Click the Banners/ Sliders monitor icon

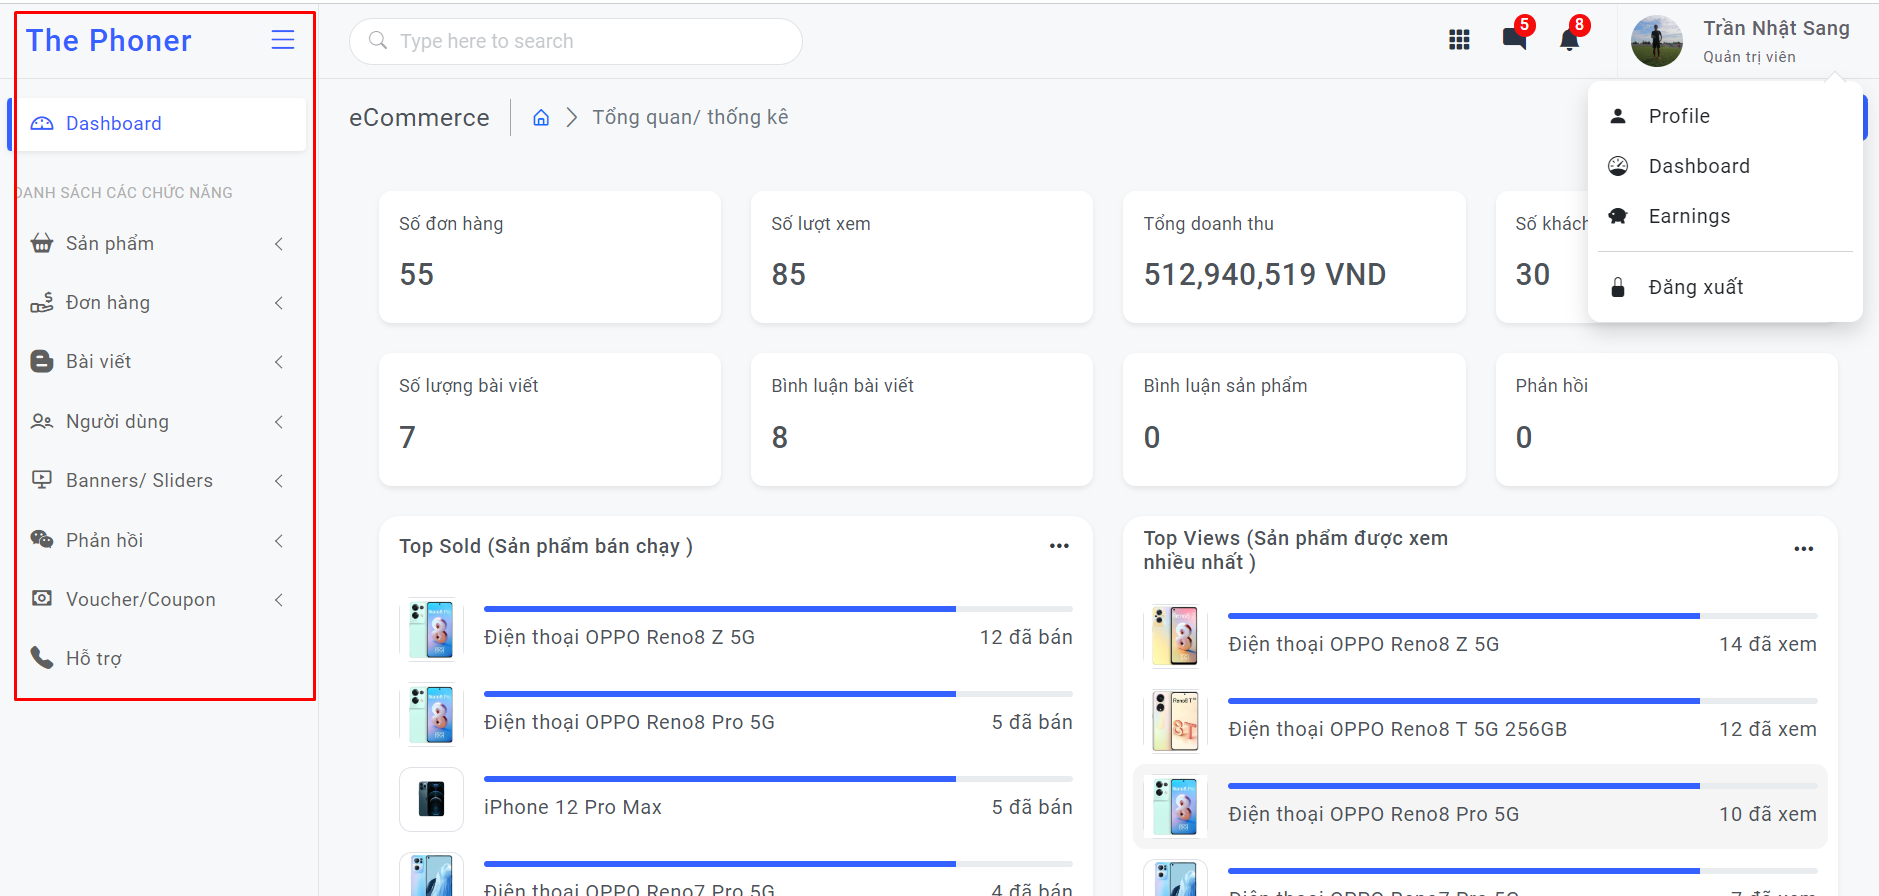pyautogui.click(x=42, y=480)
